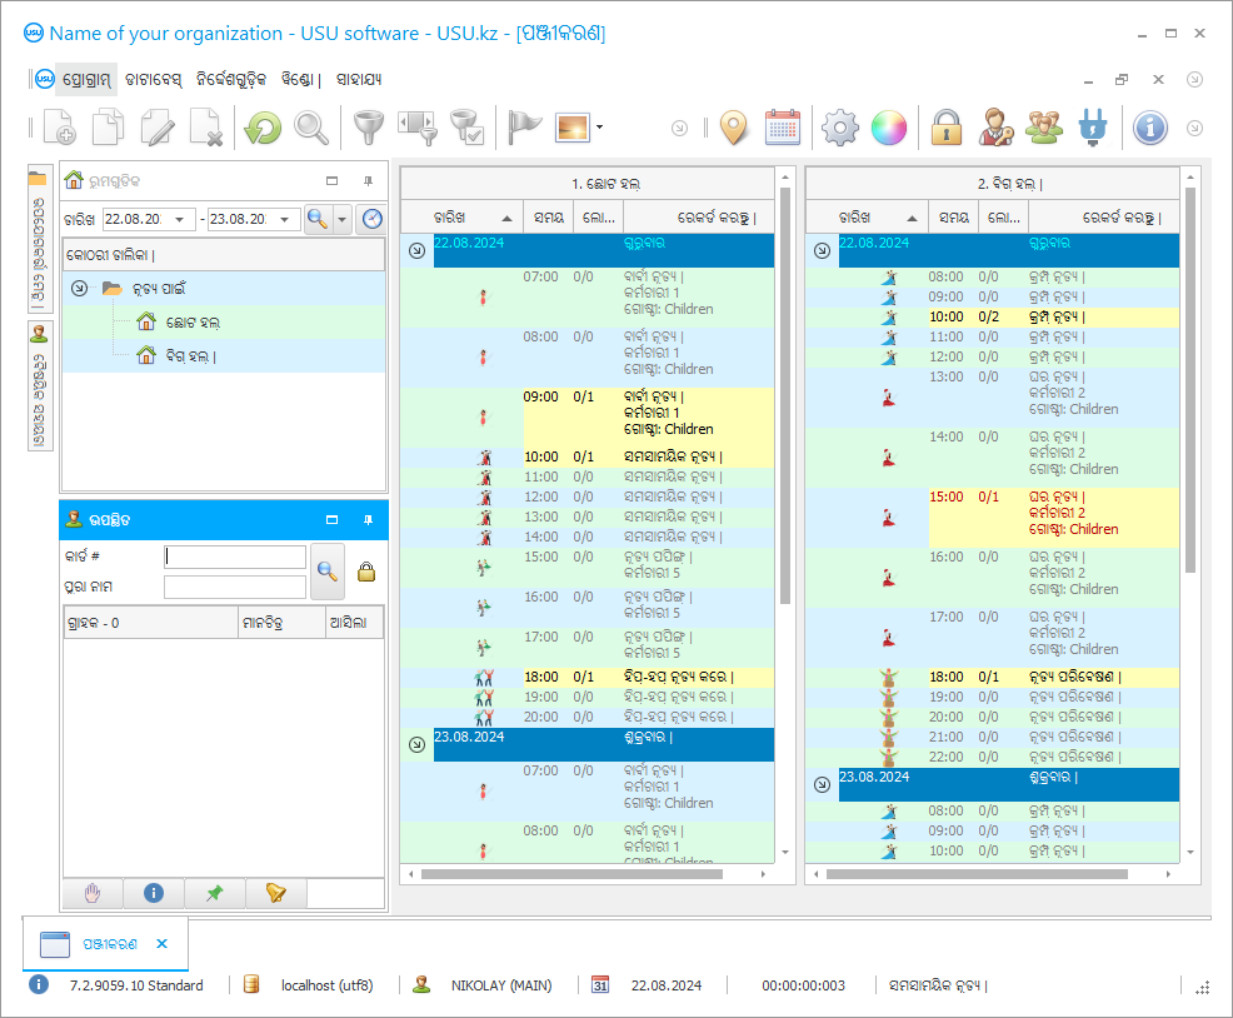Collapse the 22.08.2024 group in hall 1
1233x1018 pixels.
tap(417, 250)
